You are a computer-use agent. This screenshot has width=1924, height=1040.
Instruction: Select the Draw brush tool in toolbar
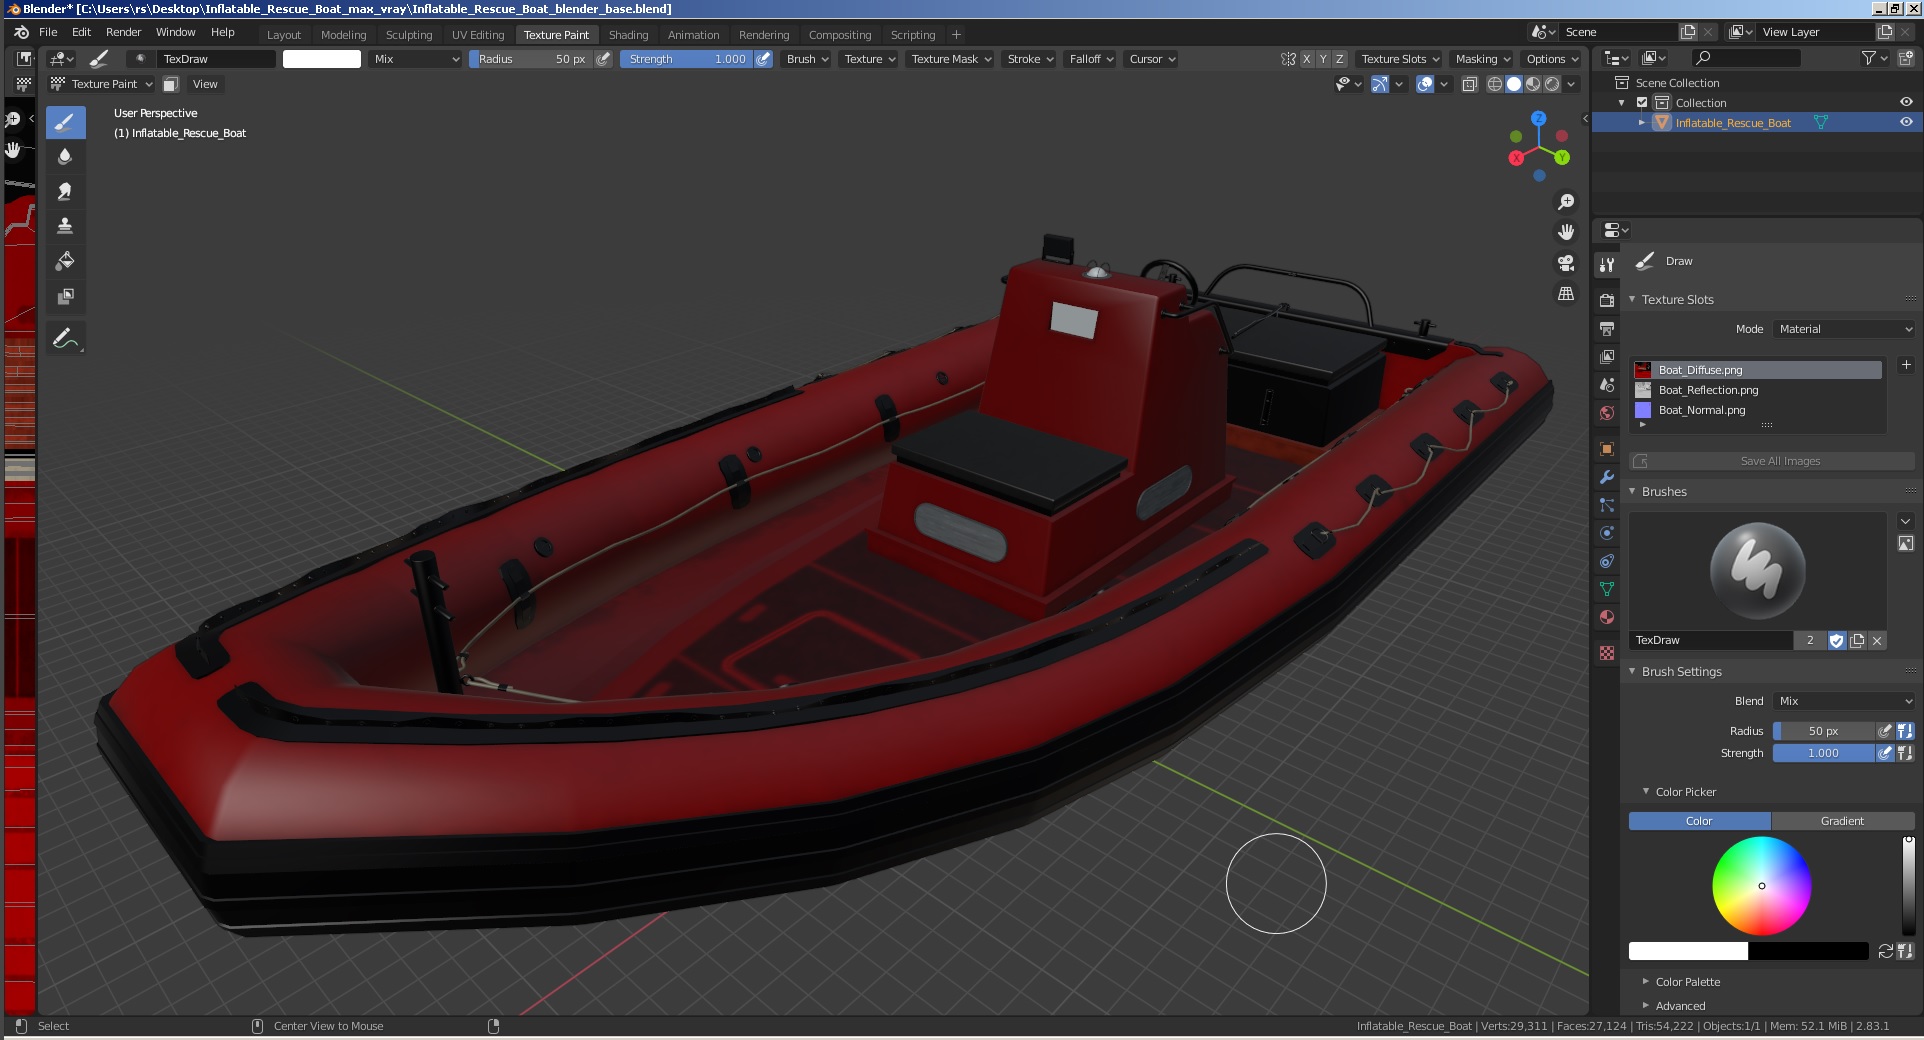[65, 123]
